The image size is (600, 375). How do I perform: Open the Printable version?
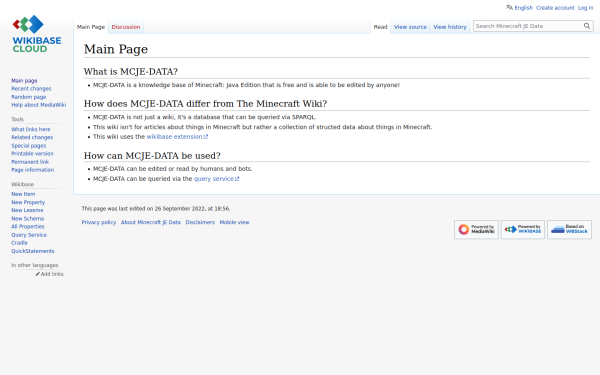(x=32, y=153)
